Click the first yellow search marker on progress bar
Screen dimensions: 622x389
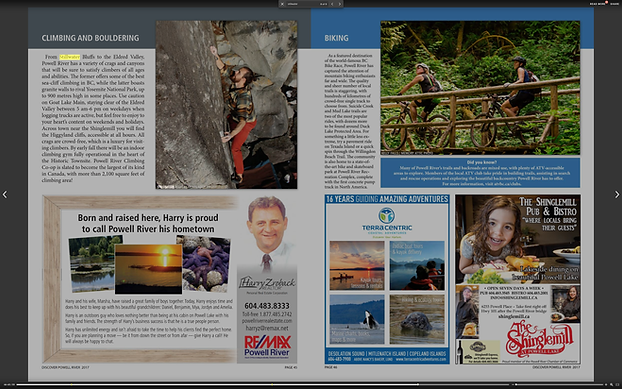coord(71,384)
